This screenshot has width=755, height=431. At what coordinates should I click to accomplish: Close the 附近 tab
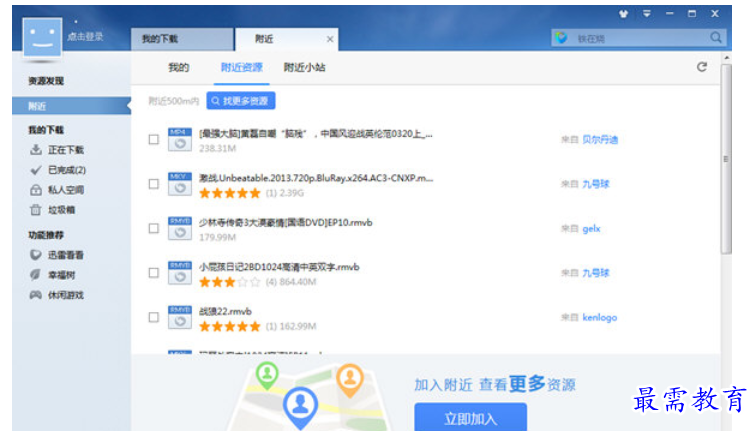pos(330,39)
